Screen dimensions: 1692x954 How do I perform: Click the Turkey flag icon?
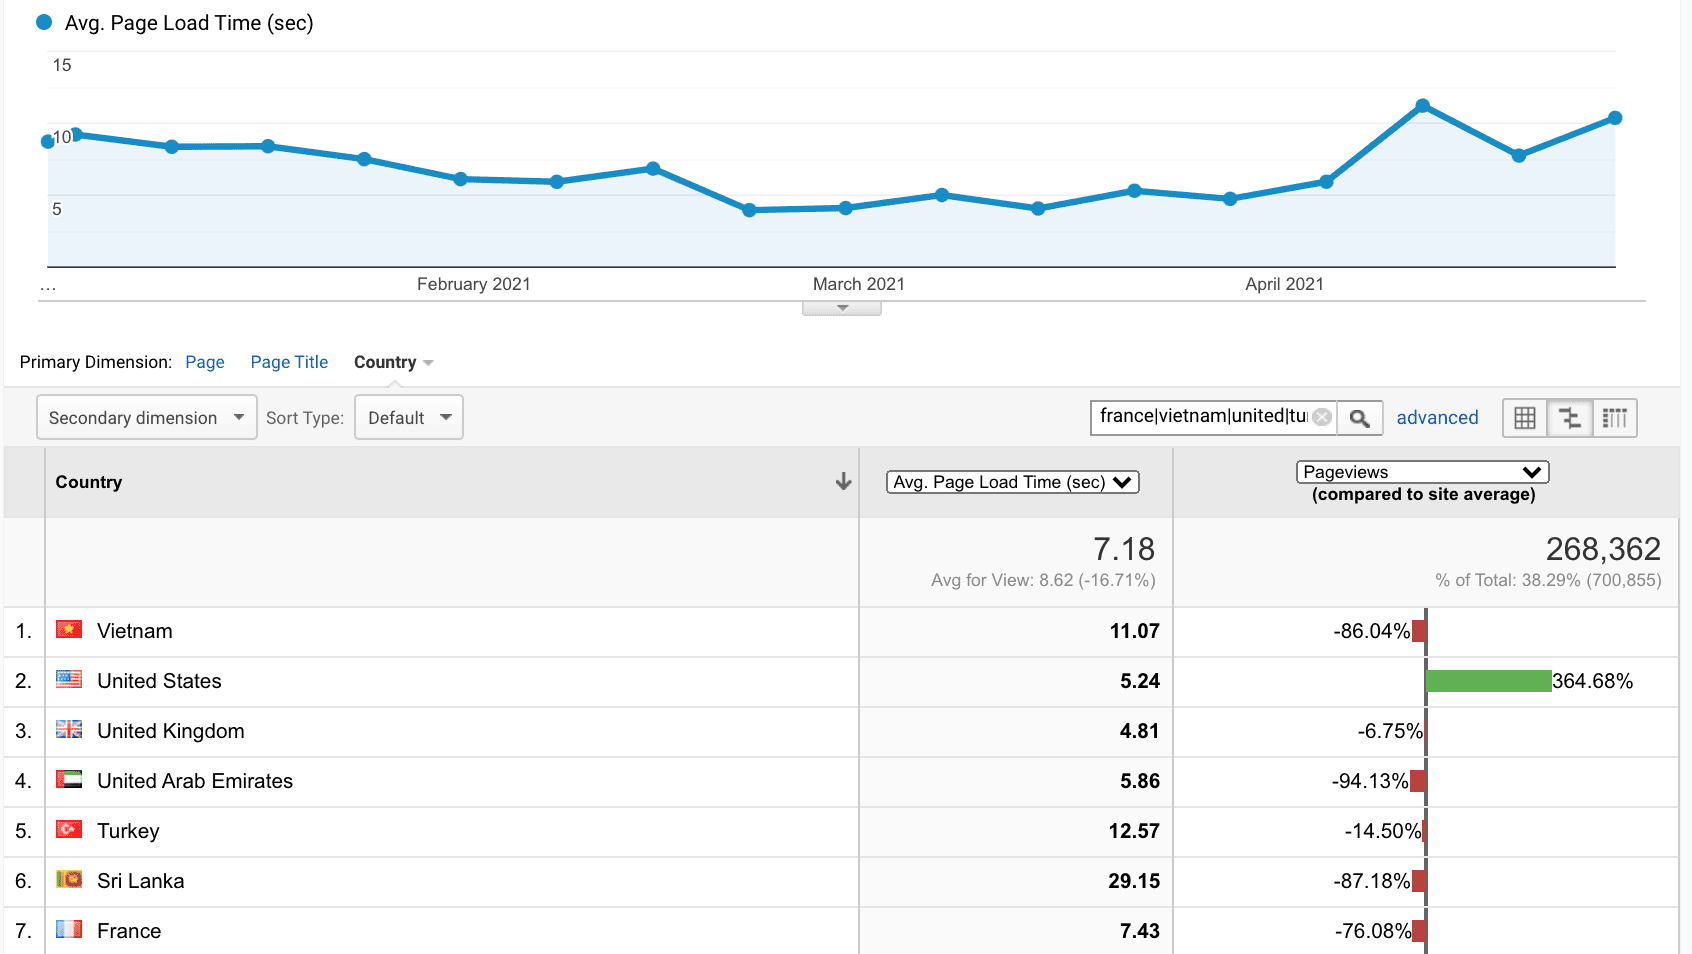[69, 830]
